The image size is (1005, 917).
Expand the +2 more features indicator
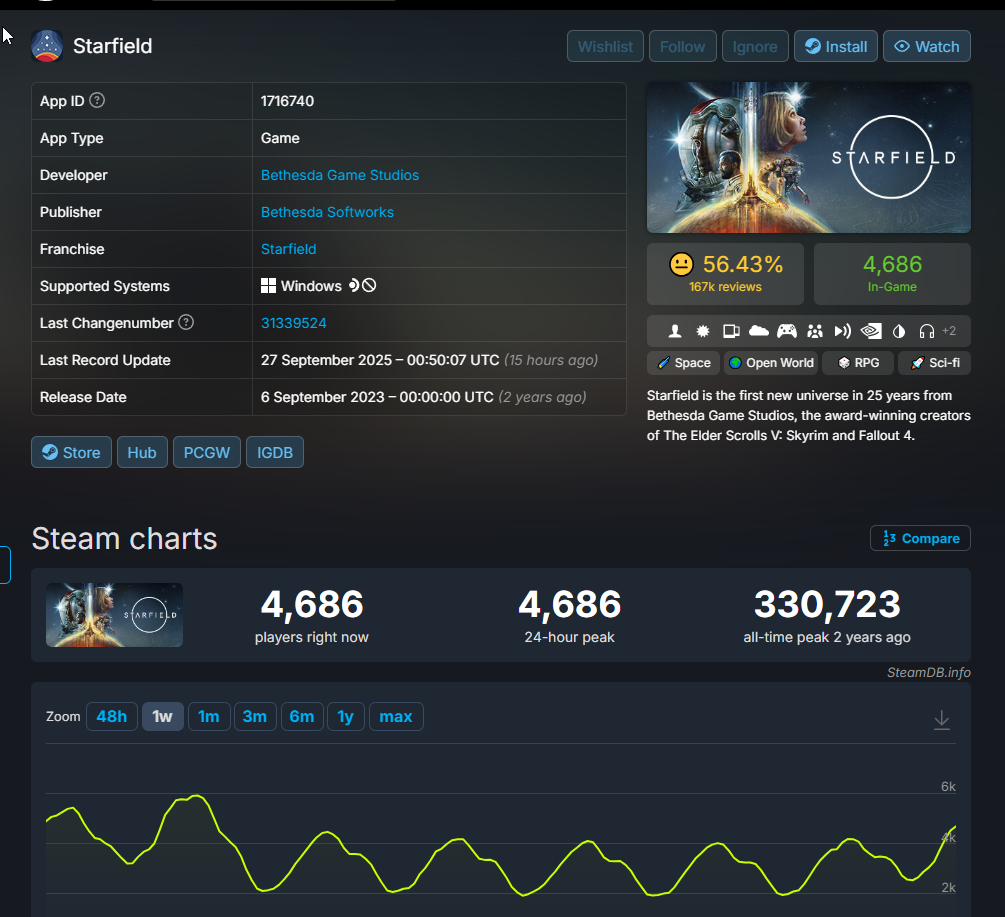pyautogui.click(x=949, y=331)
